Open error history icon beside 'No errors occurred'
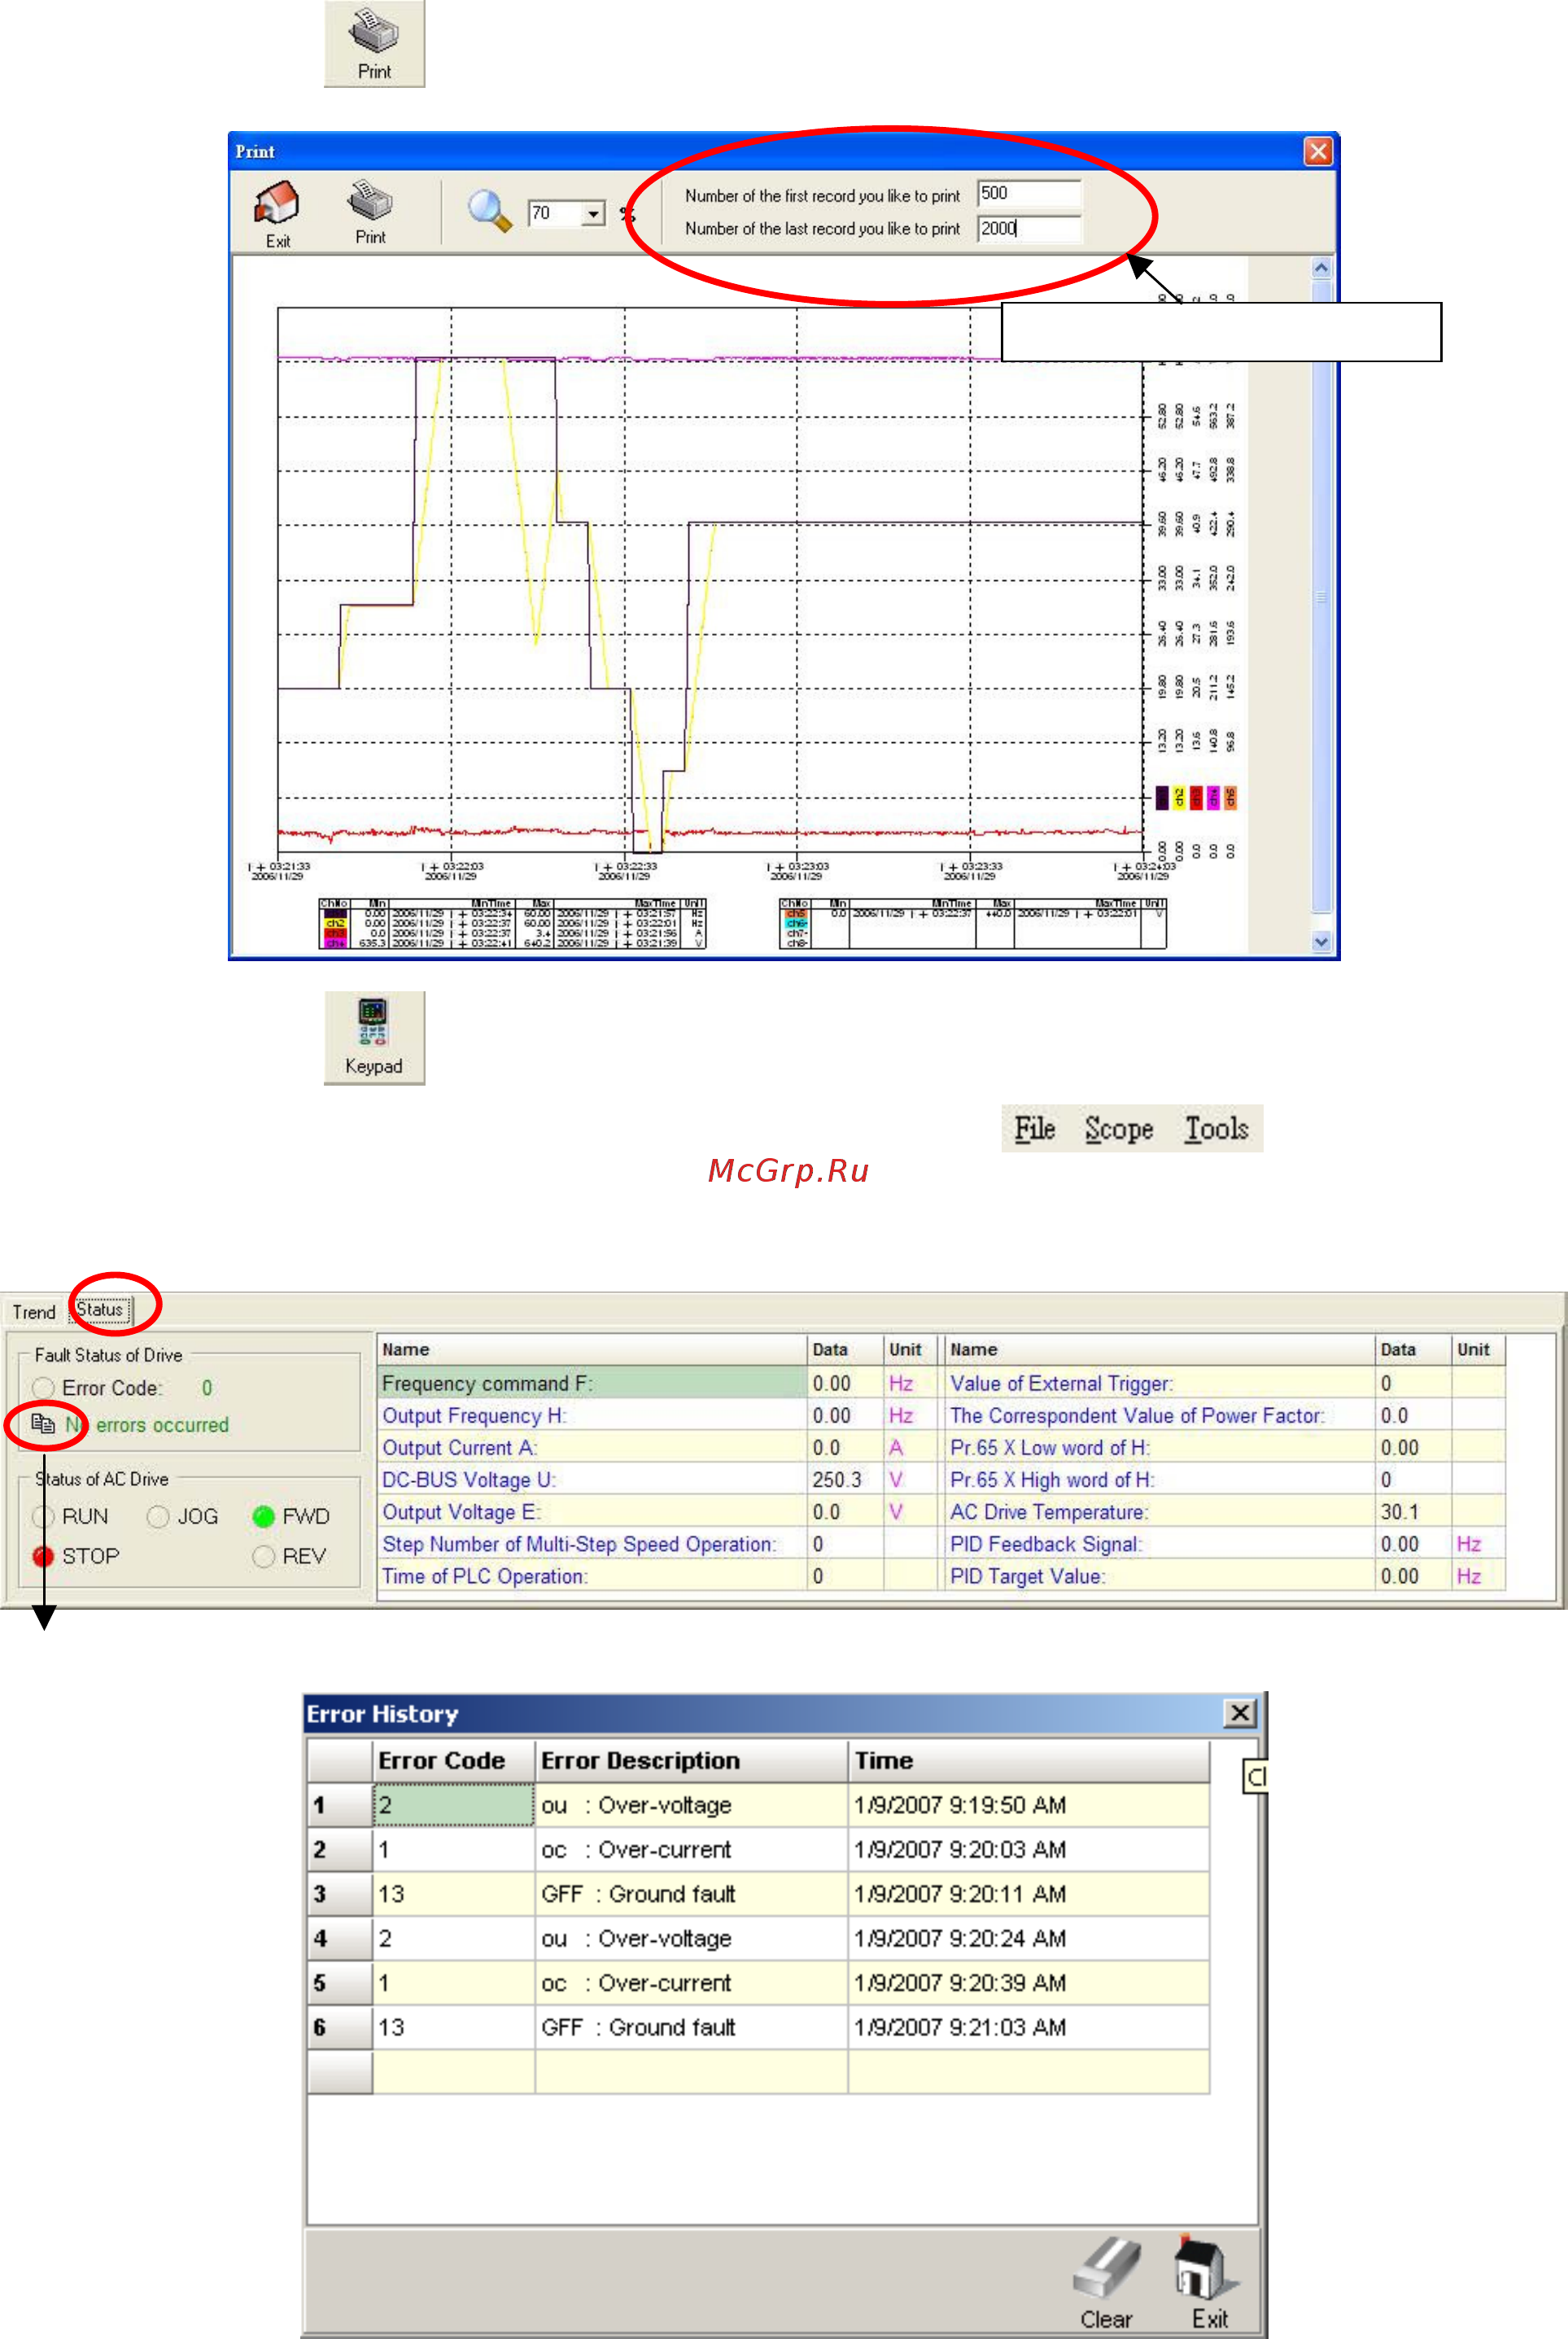The image size is (1568, 2339). coord(43,1423)
